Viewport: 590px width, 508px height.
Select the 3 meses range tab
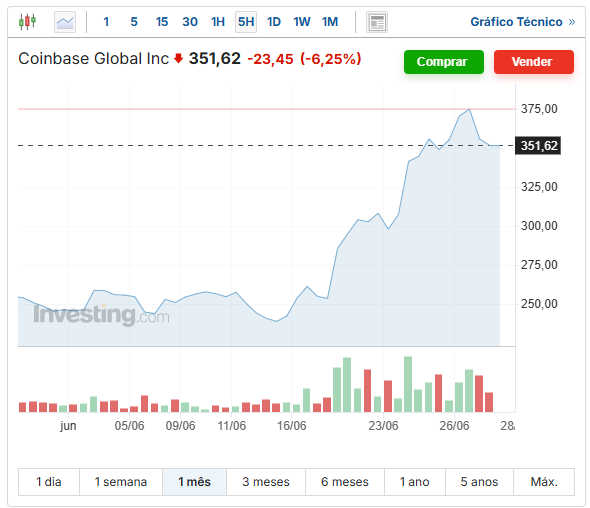point(266,482)
